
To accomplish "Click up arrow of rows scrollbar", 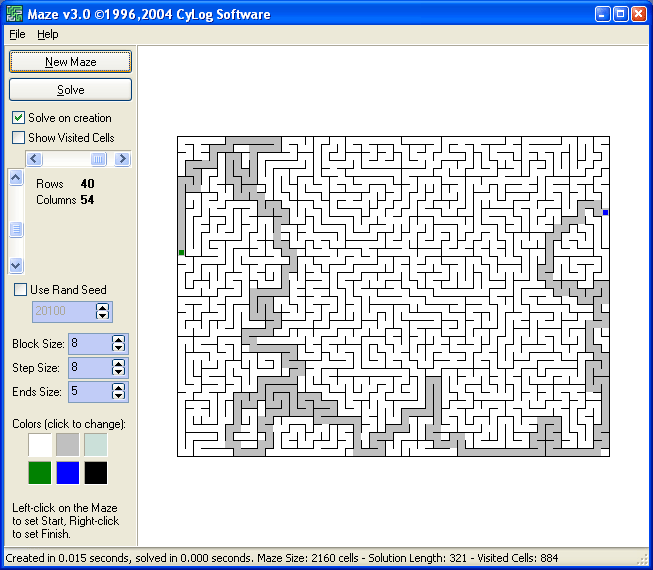I will point(16,178).
